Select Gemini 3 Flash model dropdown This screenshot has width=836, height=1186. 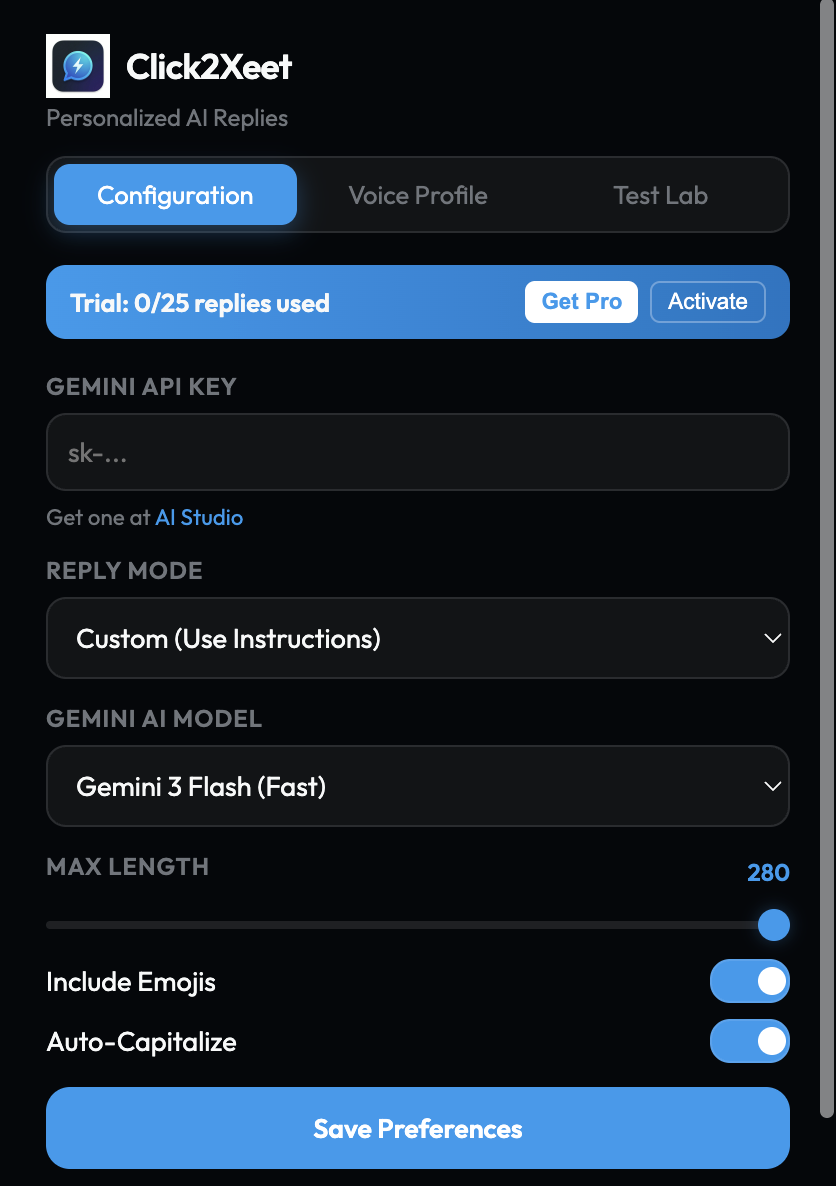(418, 786)
